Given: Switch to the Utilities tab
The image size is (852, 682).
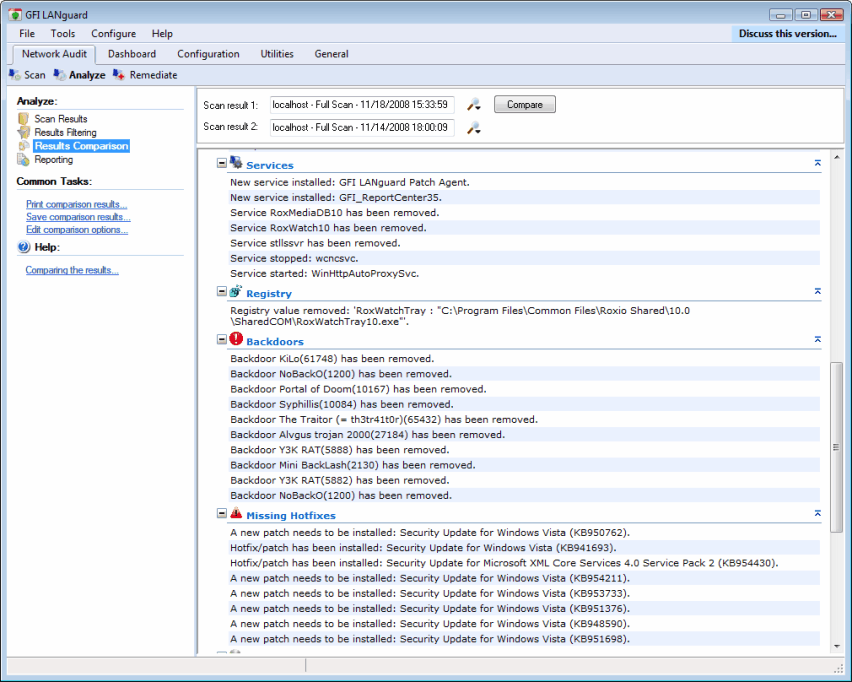Looking at the screenshot, I should 277,54.
